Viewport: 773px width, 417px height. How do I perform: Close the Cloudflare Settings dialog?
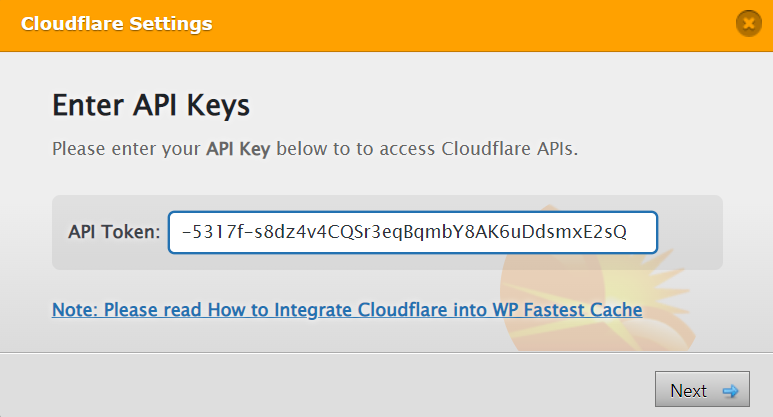pos(748,23)
